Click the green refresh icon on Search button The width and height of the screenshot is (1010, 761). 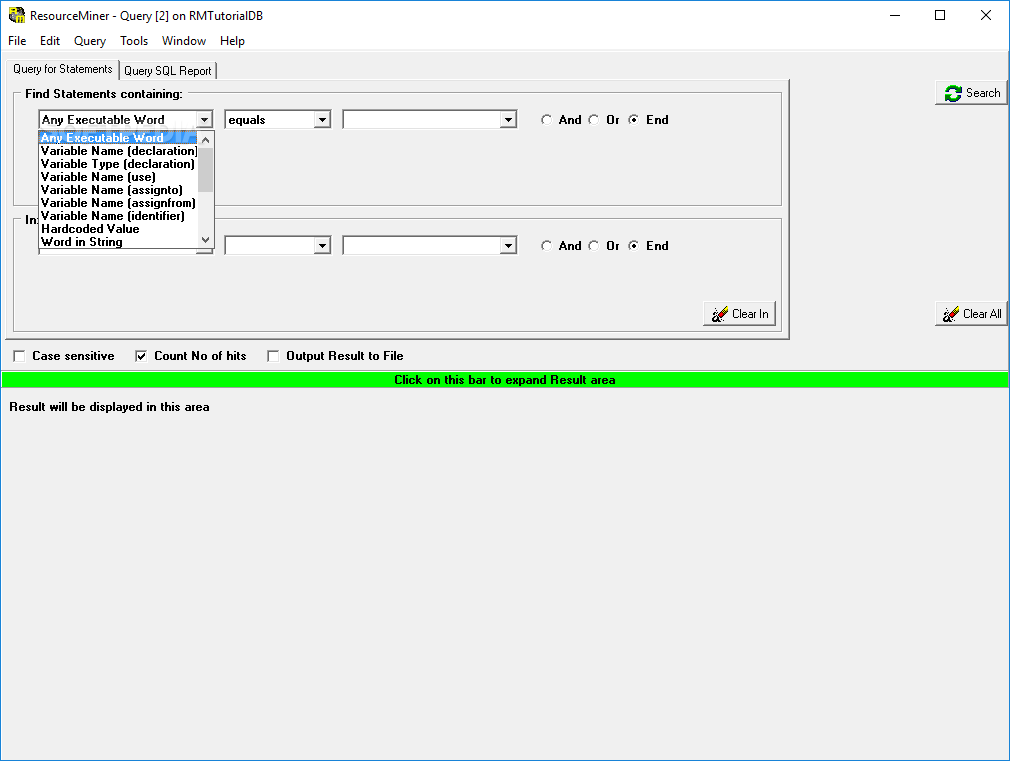(x=953, y=93)
